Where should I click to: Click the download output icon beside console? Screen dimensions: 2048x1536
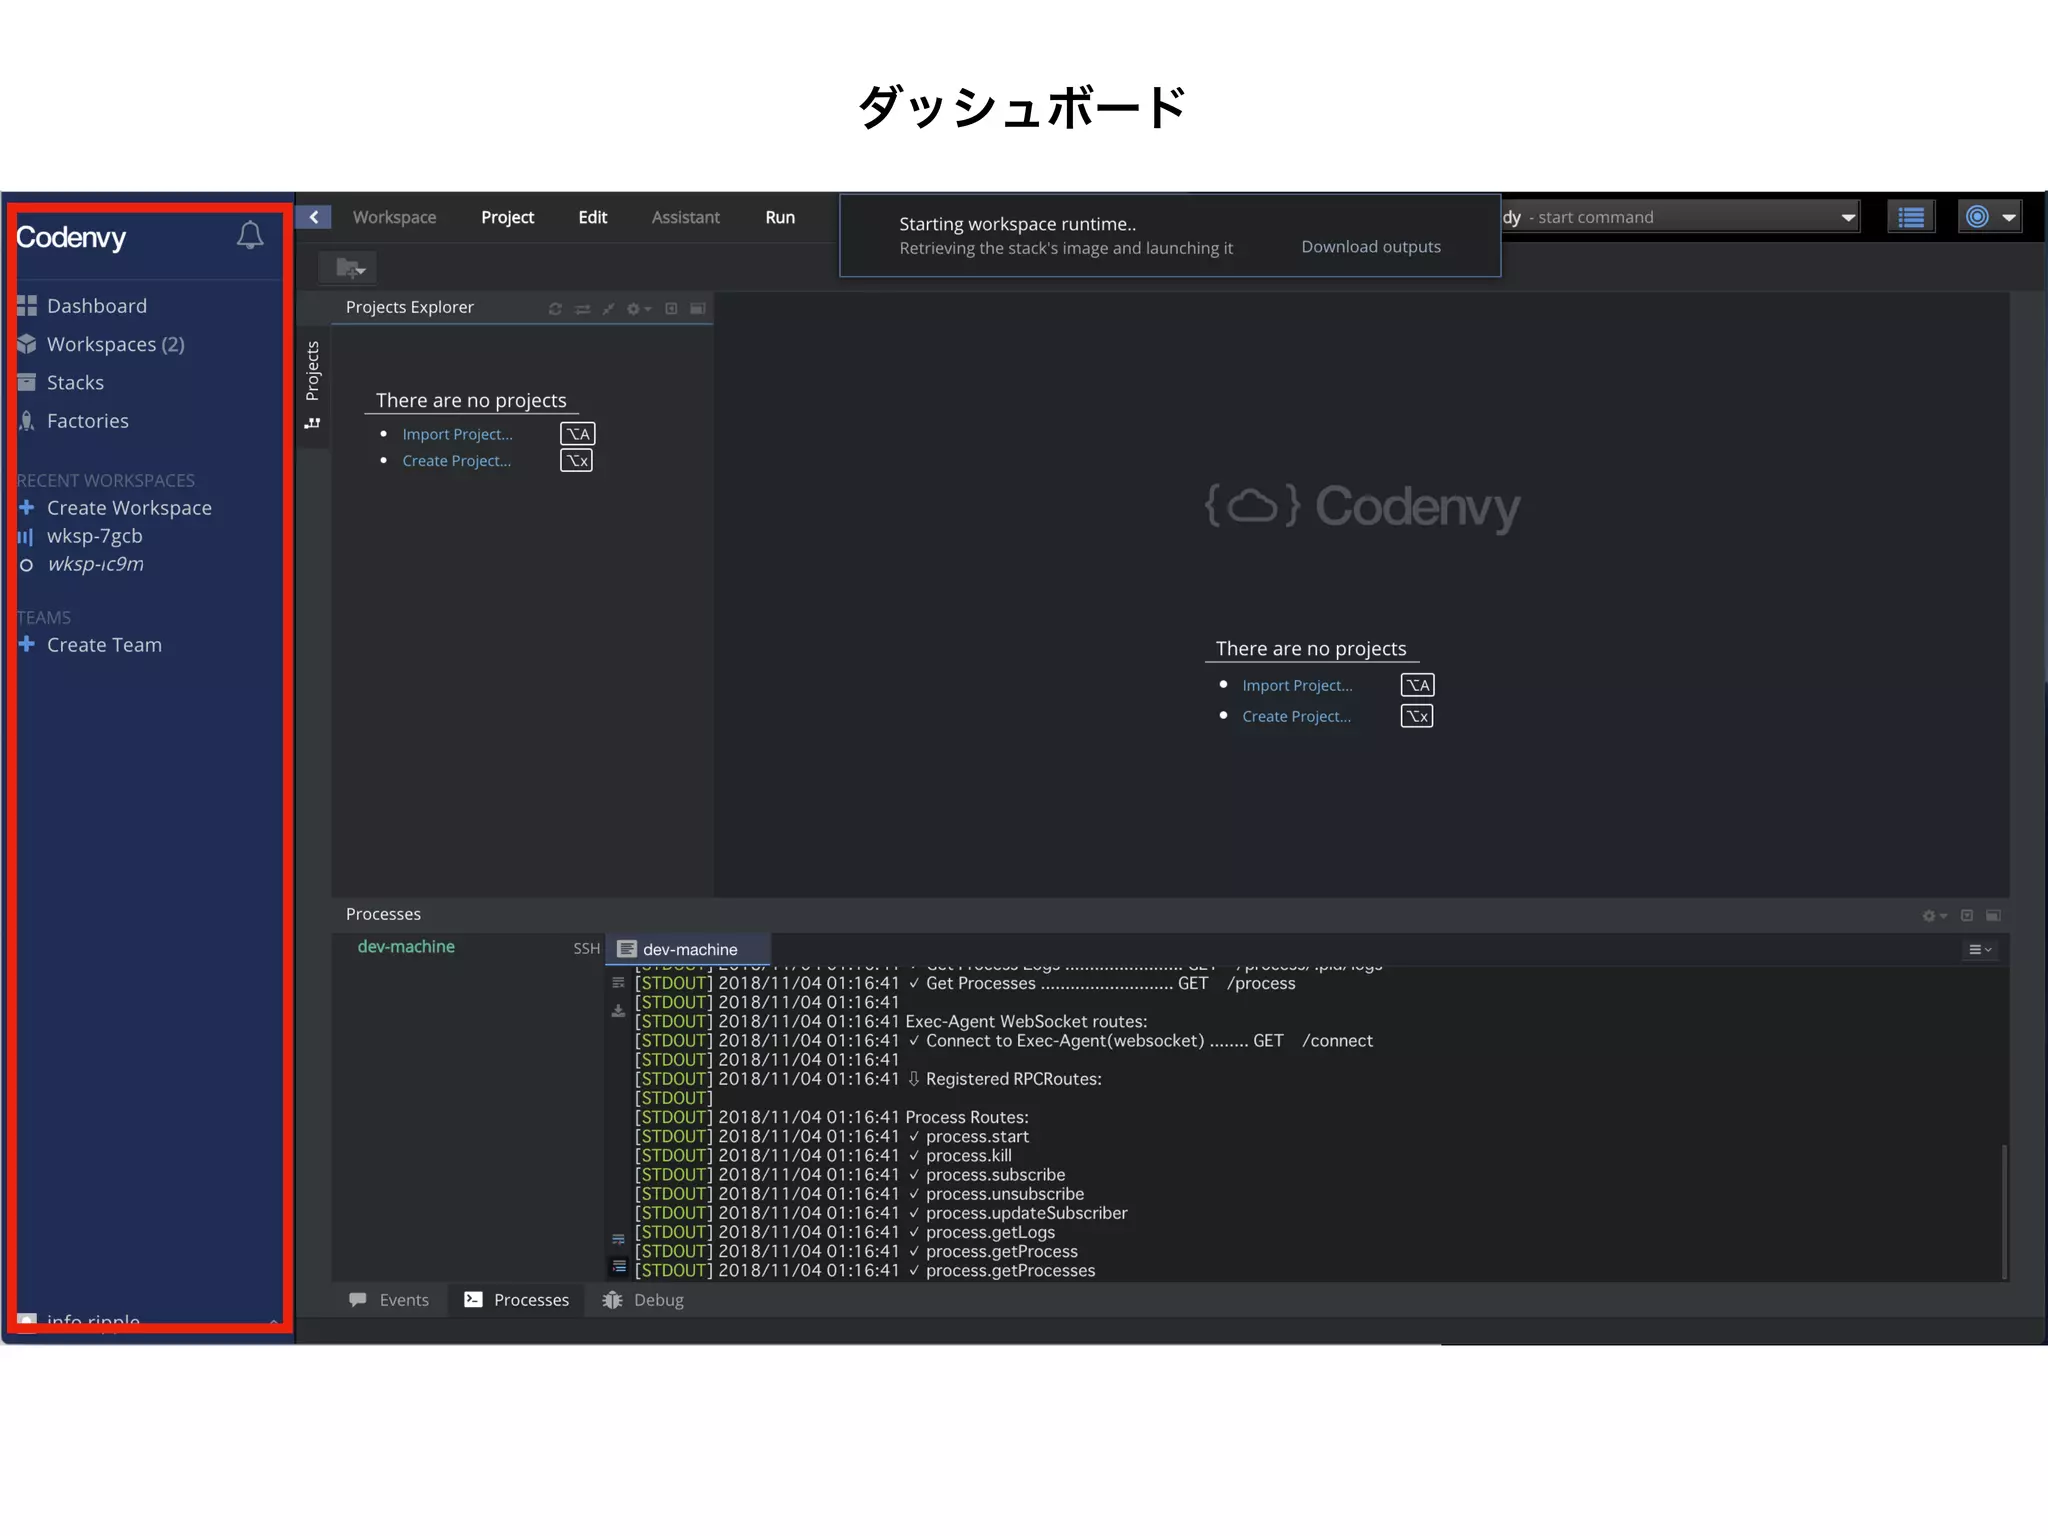tap(618, 1012)
